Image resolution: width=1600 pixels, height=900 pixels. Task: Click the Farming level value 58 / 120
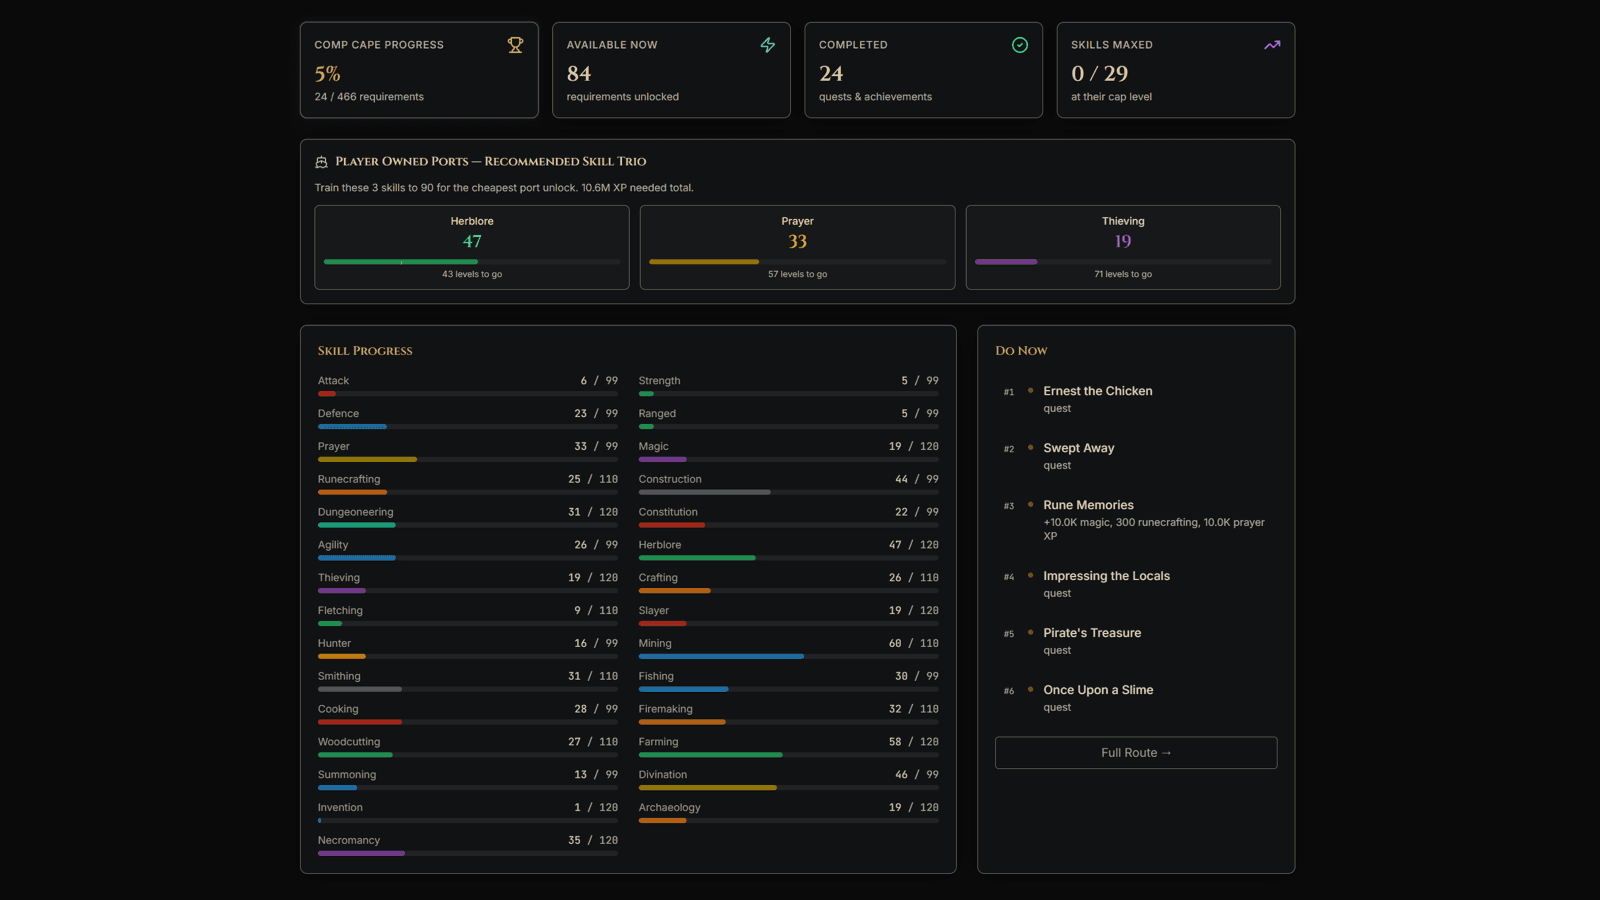pyautogui.click(x=913, y=742)
